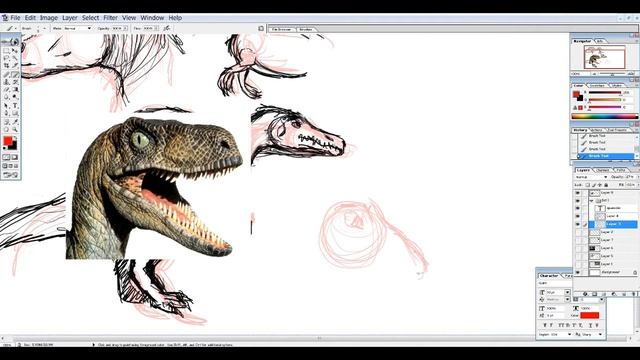Select the Eyedropper tool
The image size is (640, 360).
pos(15,122)
